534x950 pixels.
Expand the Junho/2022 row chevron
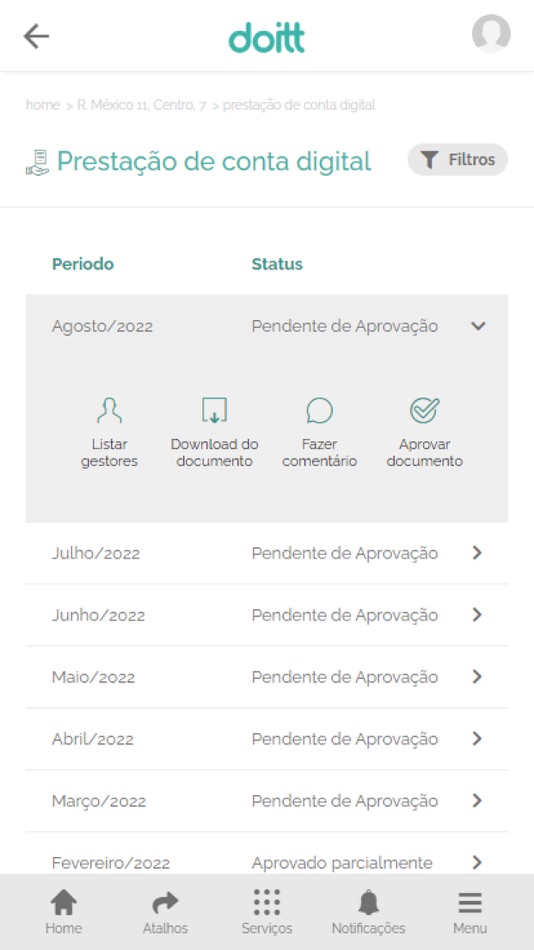[478, 614]
